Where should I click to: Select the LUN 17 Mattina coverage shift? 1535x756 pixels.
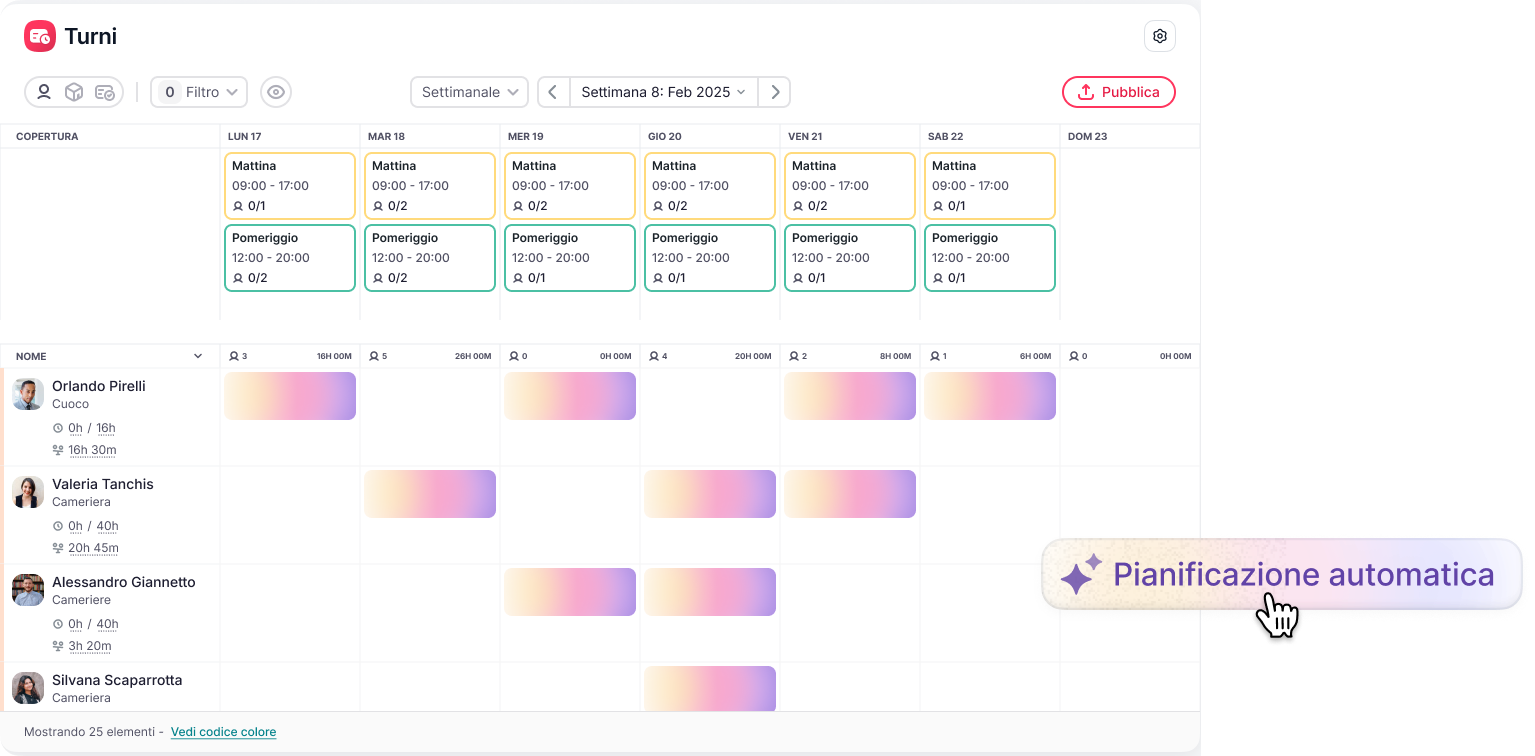290,186
